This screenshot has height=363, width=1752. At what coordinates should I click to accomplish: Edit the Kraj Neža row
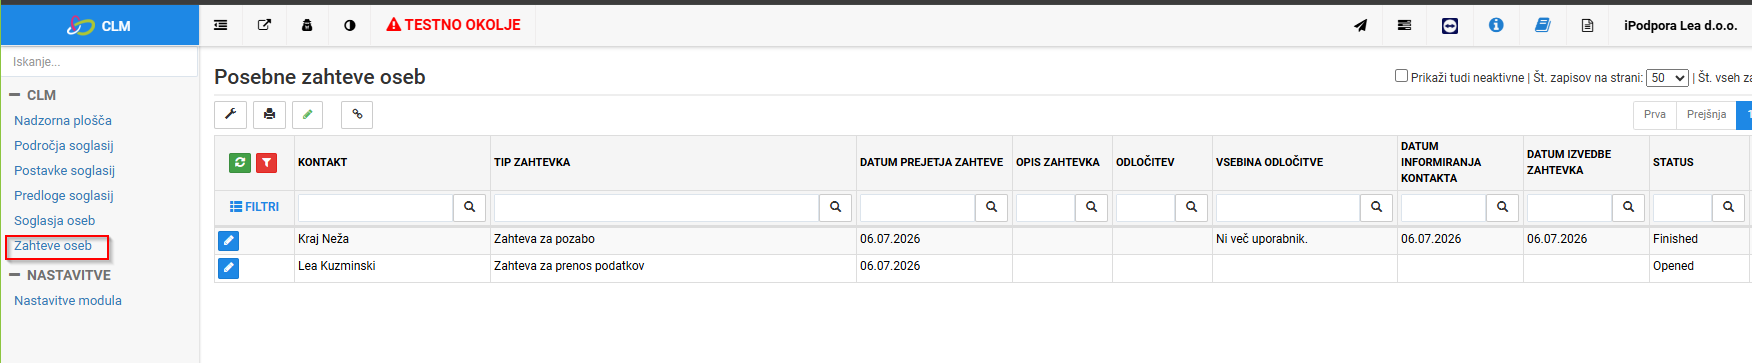(x=229, y=240)
